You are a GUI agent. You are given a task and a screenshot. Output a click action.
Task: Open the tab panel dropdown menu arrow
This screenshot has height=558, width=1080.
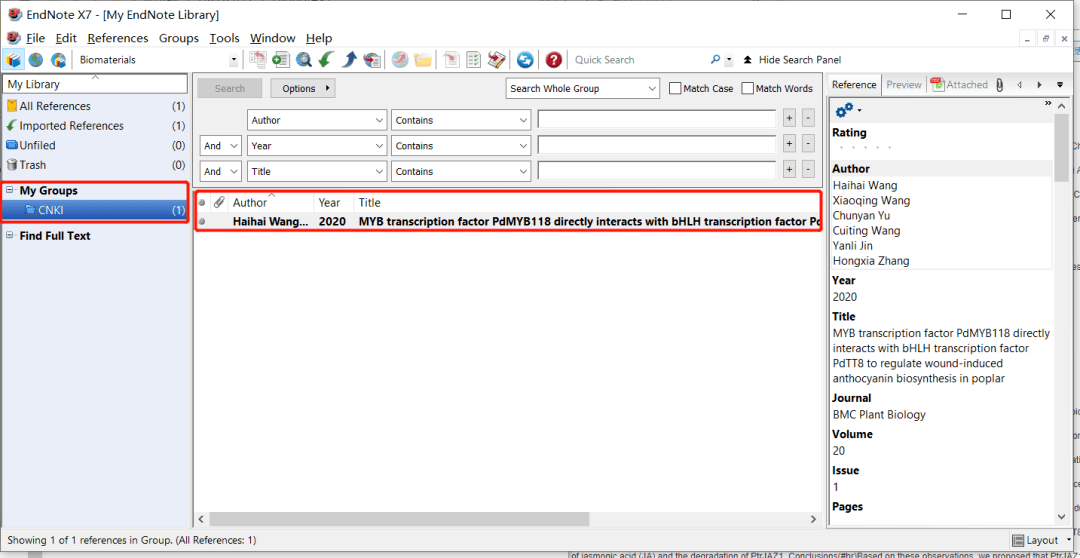click(1060, 85)
